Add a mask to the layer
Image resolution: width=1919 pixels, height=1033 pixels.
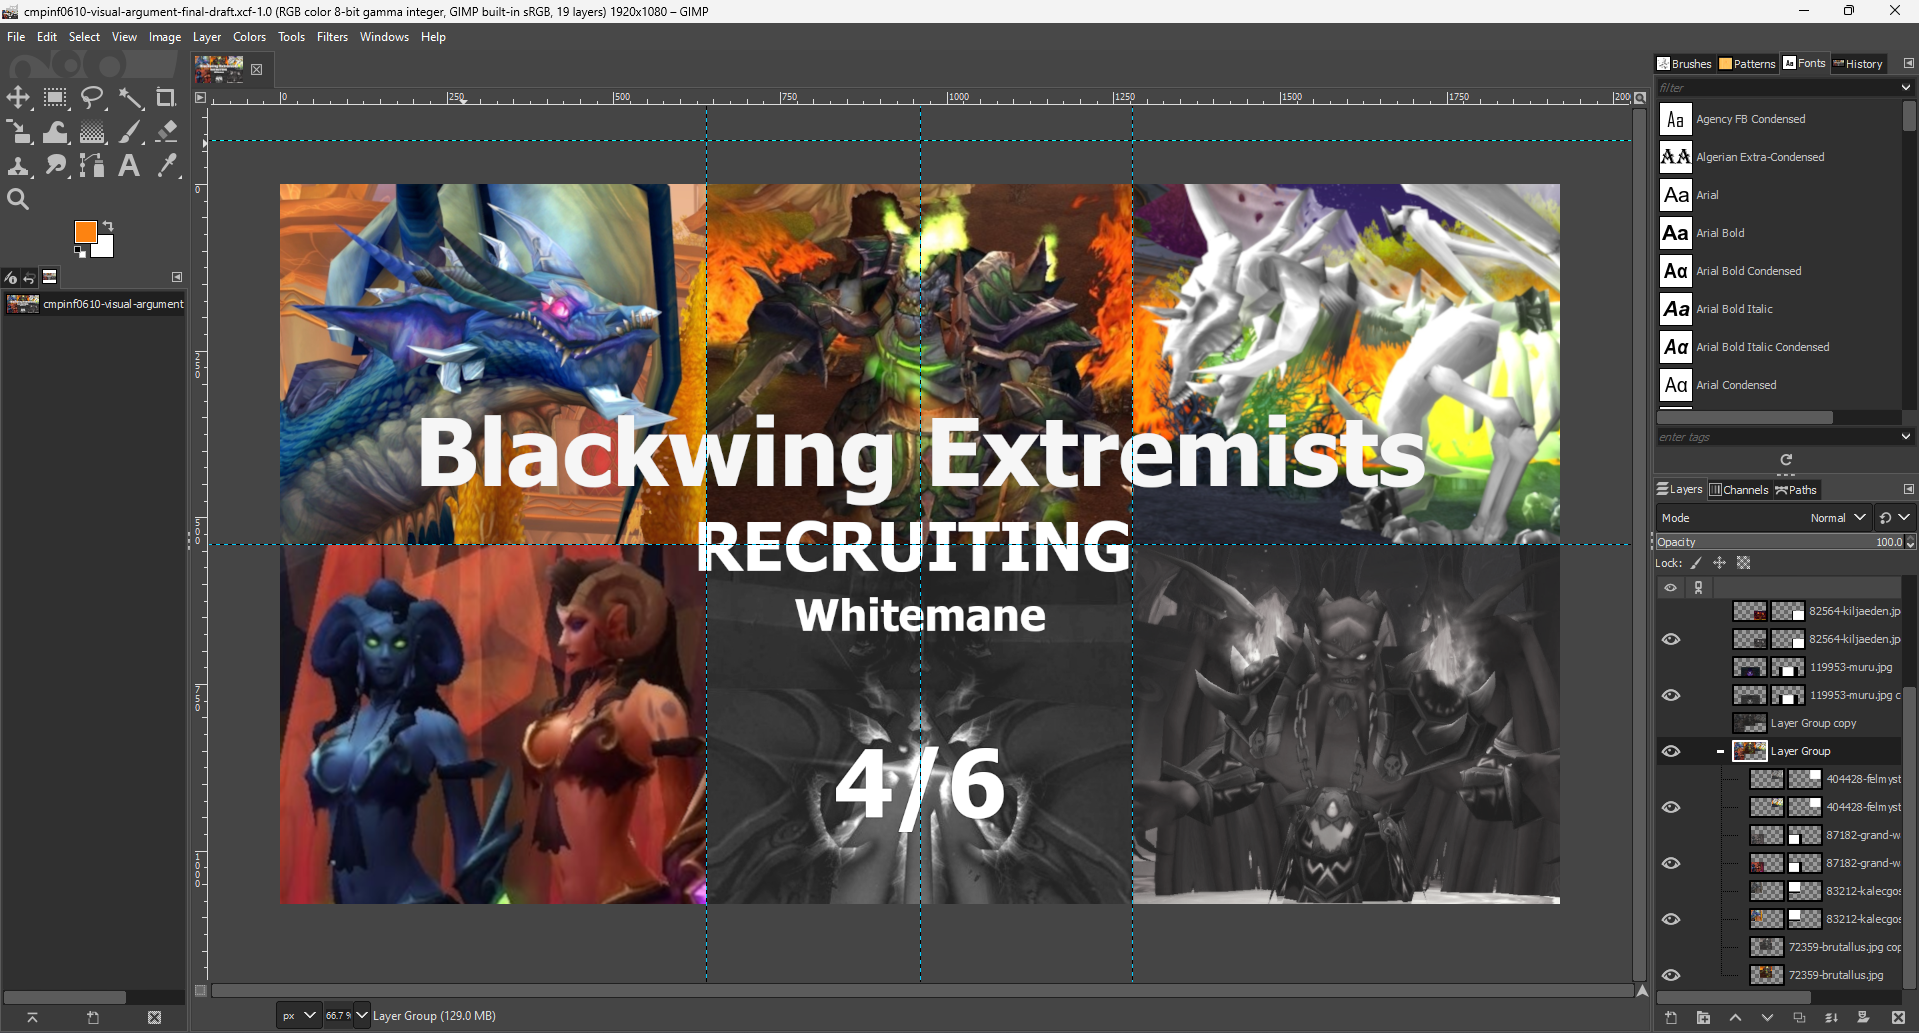[1863, 1018]
